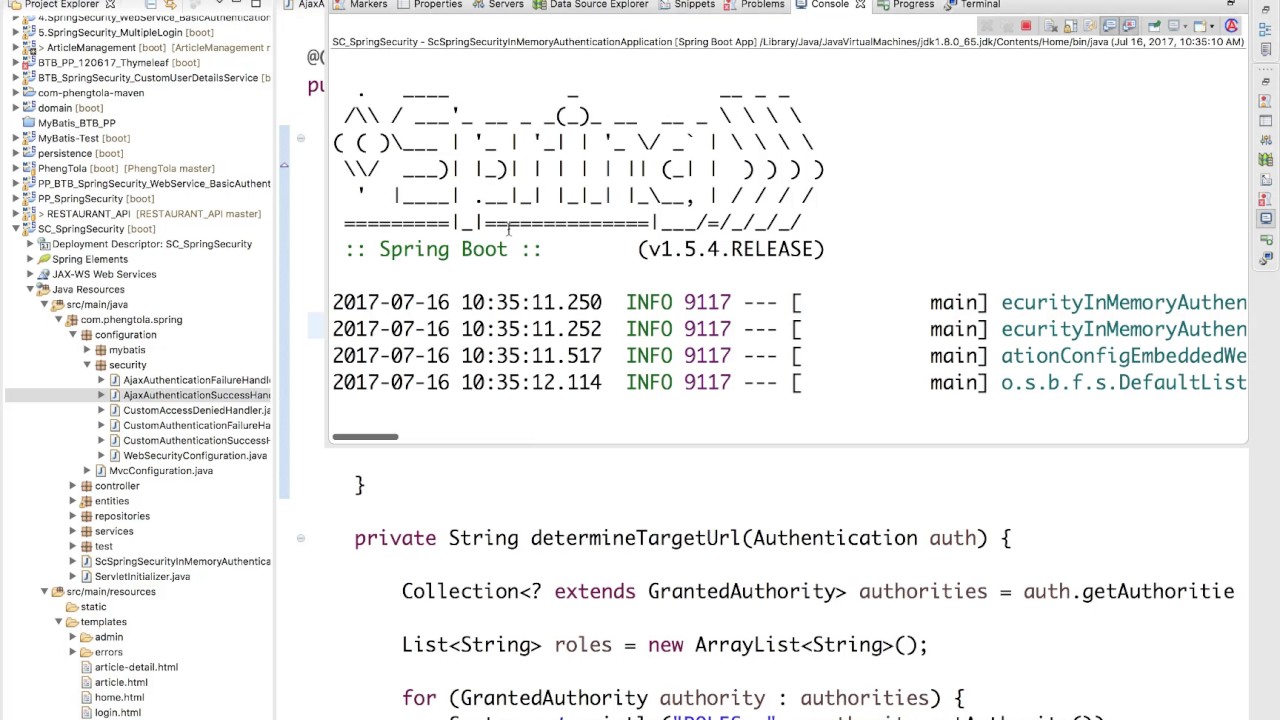Screen dimensions: 1280x720
Task: Toggle Scroll Lock in the console toolbar
Action: [1070, 26]
